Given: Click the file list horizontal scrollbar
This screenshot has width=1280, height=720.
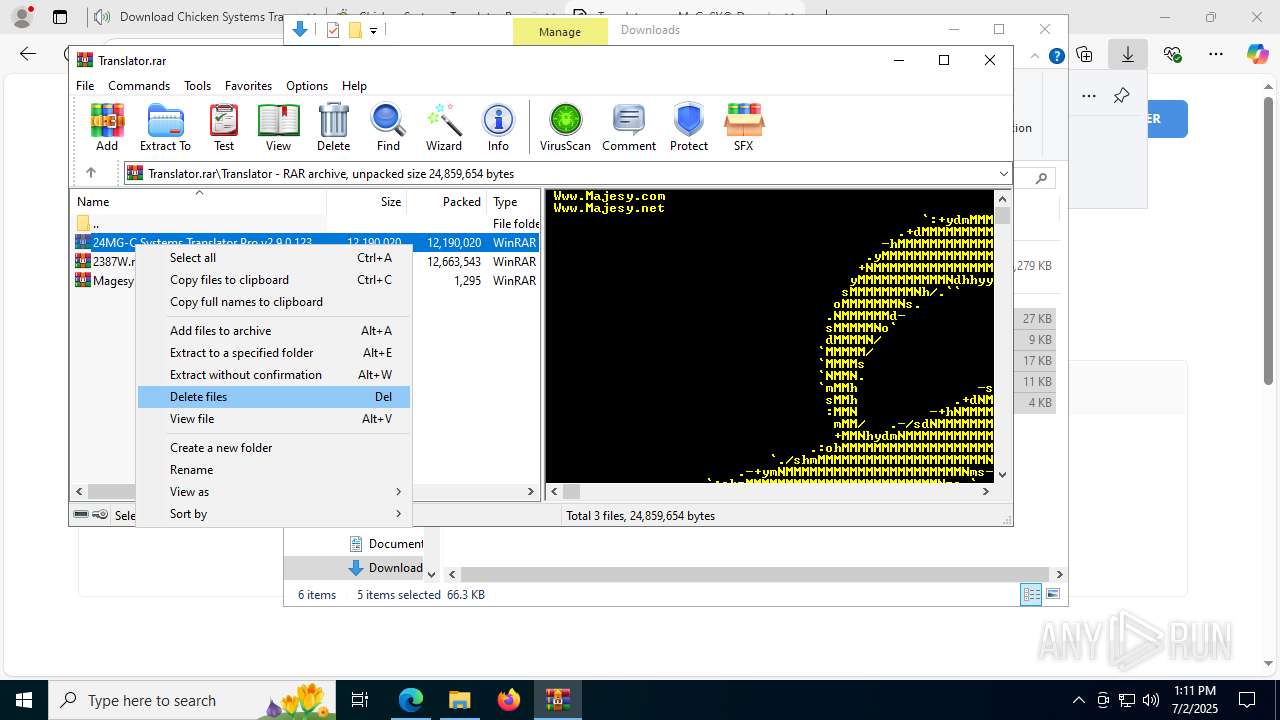Looking at the screenshot, I should coord(305,491).
